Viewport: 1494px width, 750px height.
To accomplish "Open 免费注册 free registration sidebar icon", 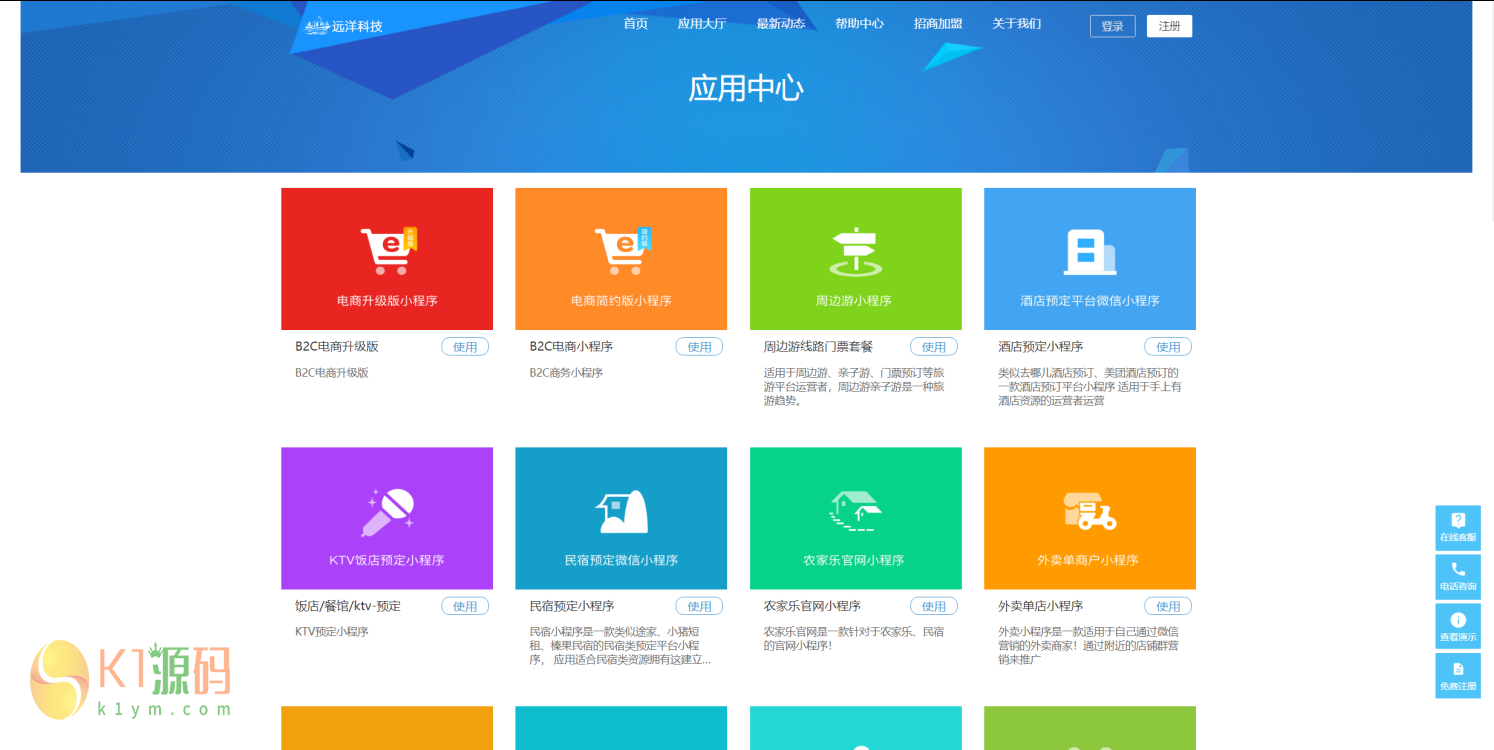I will coord(1458,675).
